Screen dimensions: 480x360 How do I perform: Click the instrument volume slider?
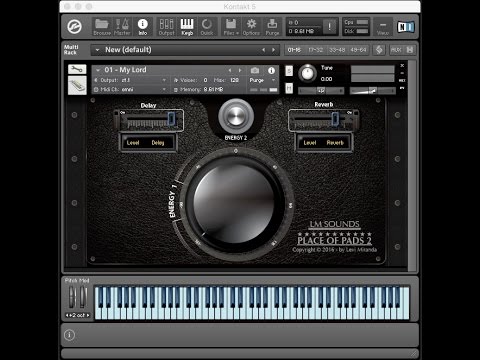[x=372, y=91]
